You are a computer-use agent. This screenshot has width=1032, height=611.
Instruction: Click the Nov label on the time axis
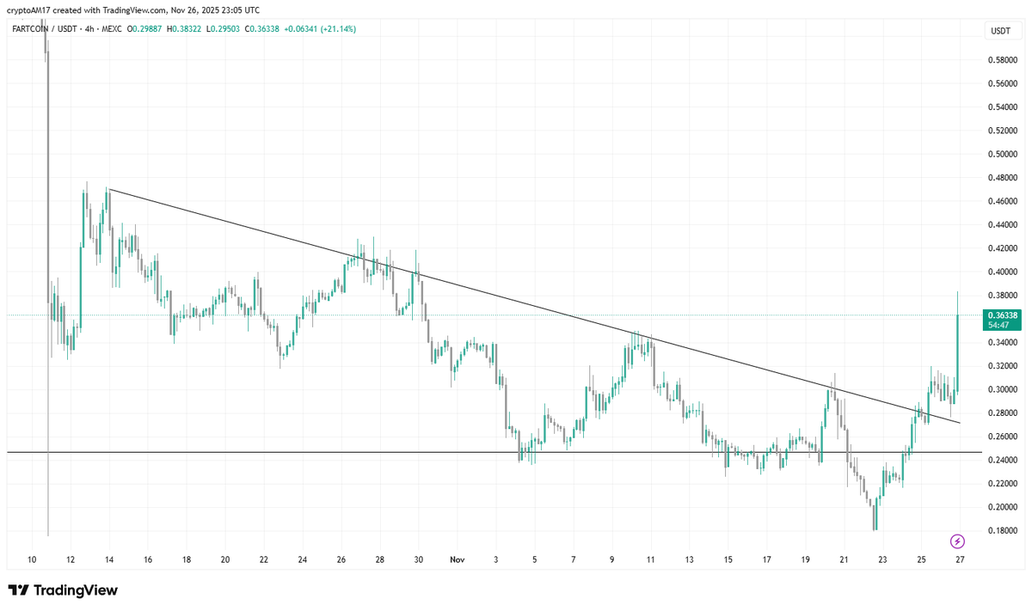[x=457, y=560]
